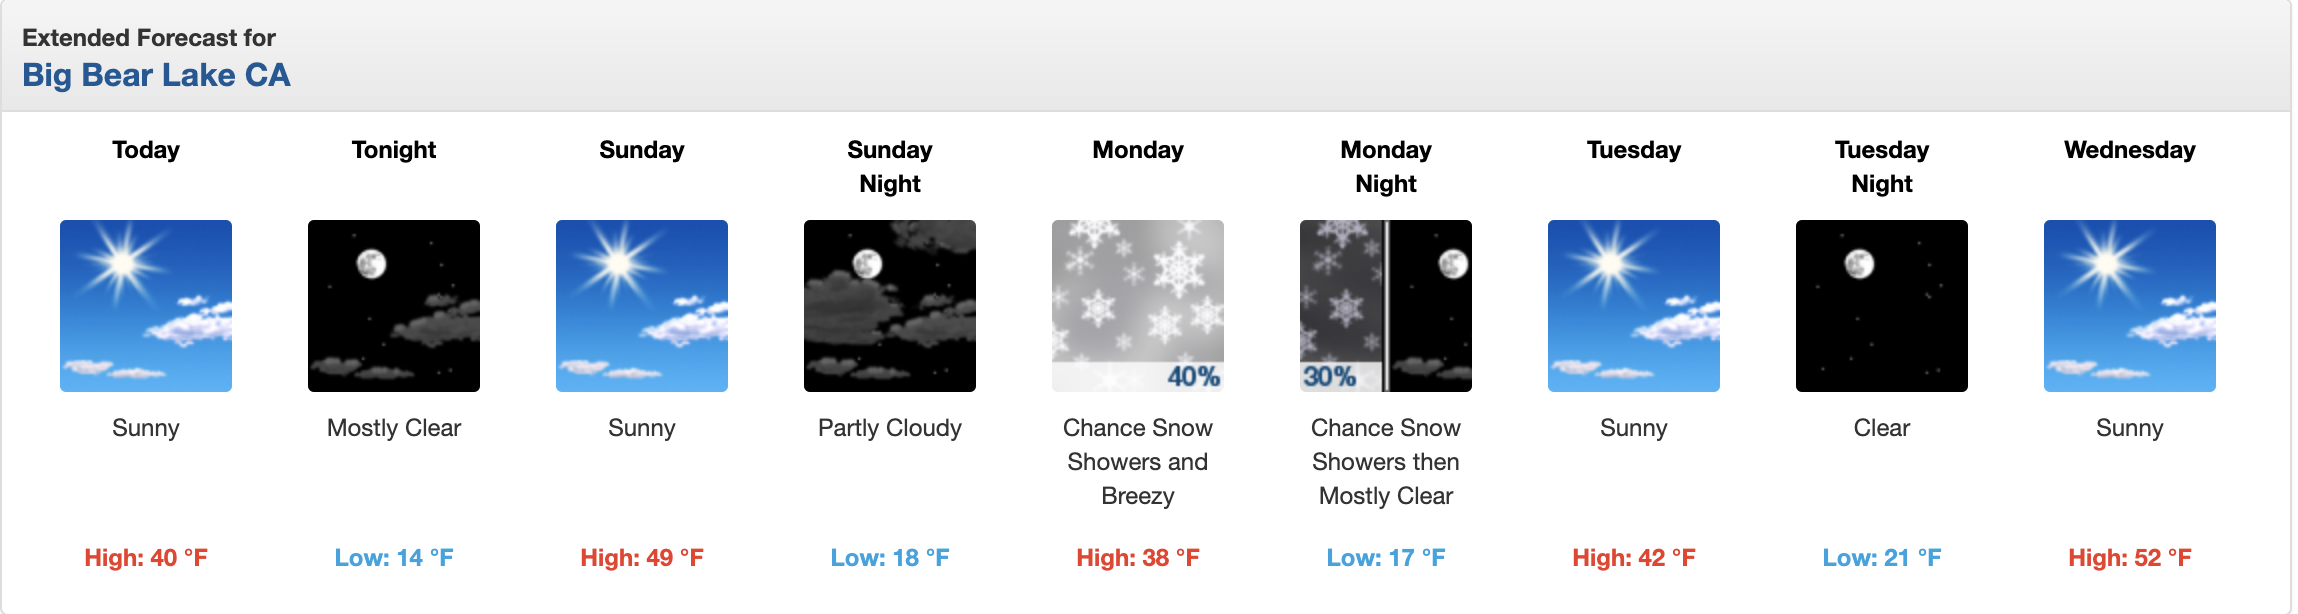Click the Partly Cloudy description
The width and height of the screenshot is (2298, 614).
click(x=890, y=428)
